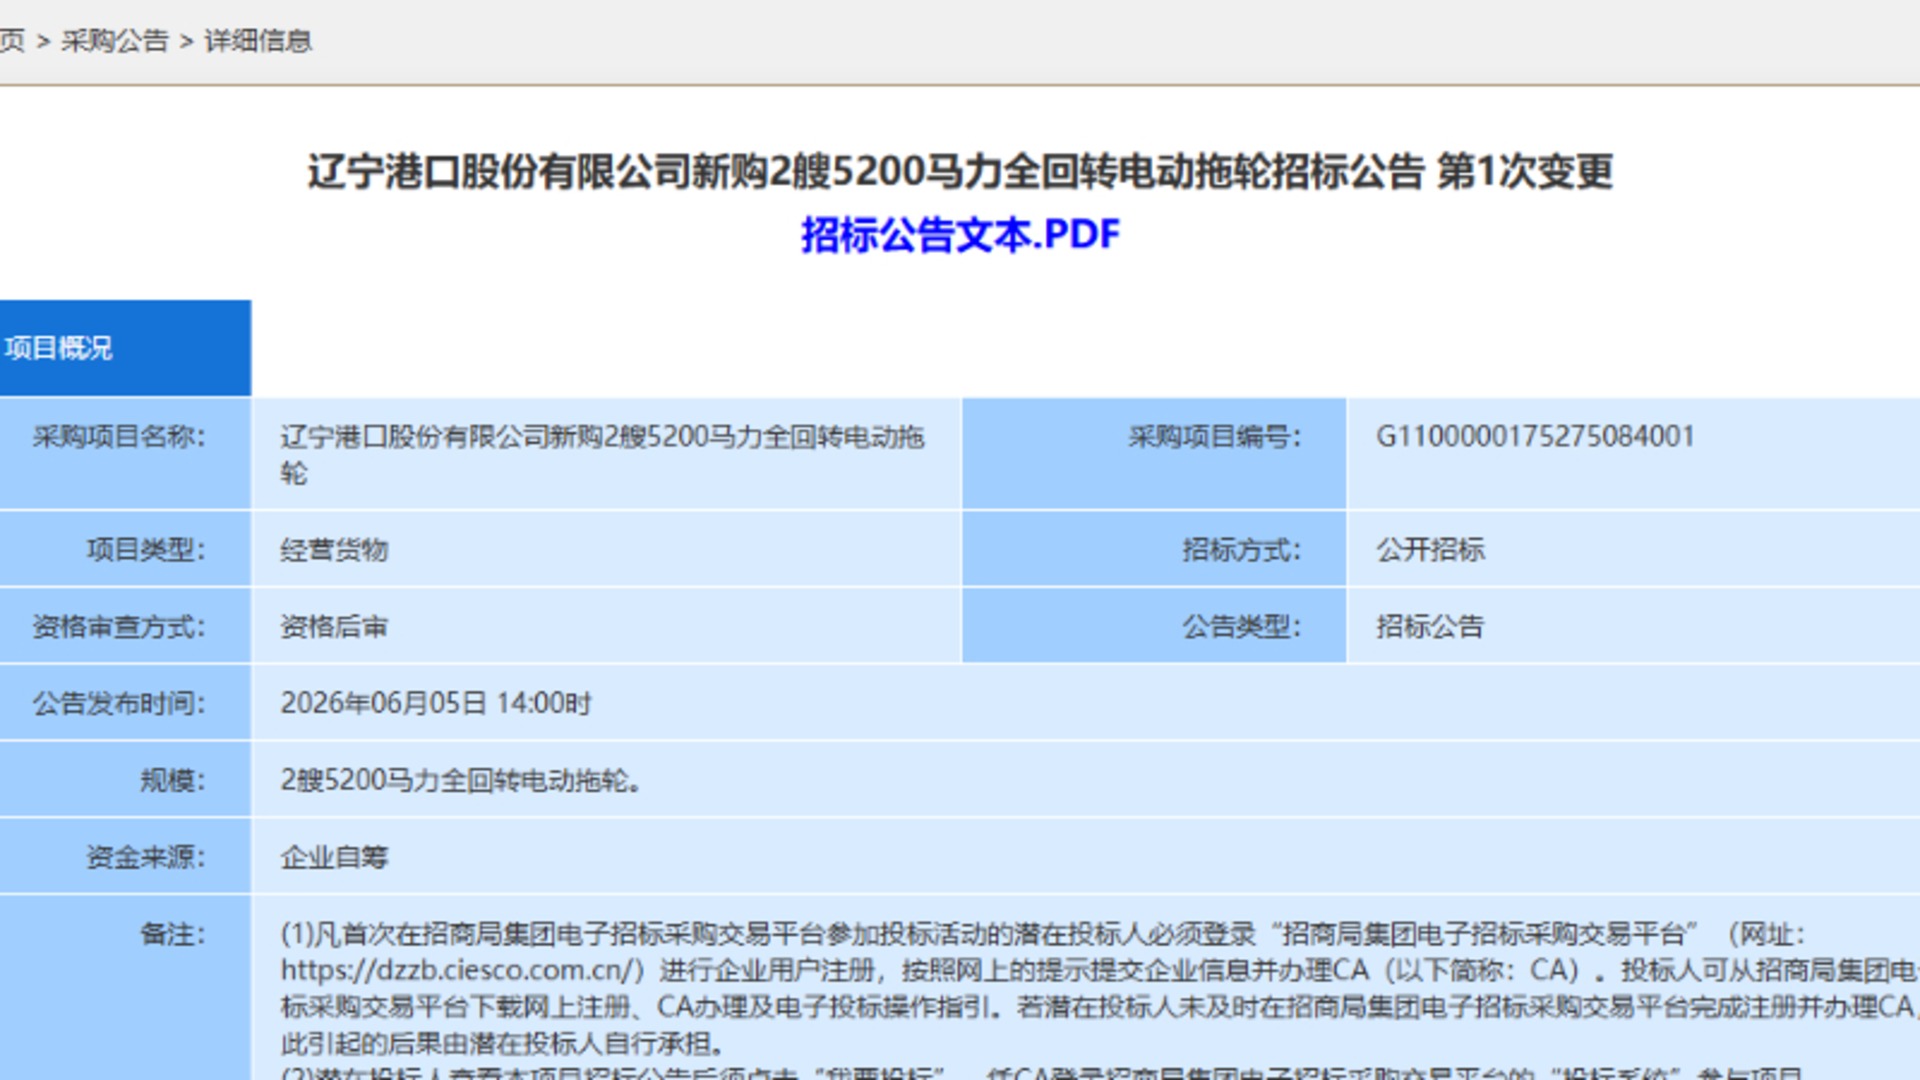Image resolution: width=1920 pixels, height=1080 pixels.
Task: Click the 招标方式 label
Action: (x=1242, y=550)
